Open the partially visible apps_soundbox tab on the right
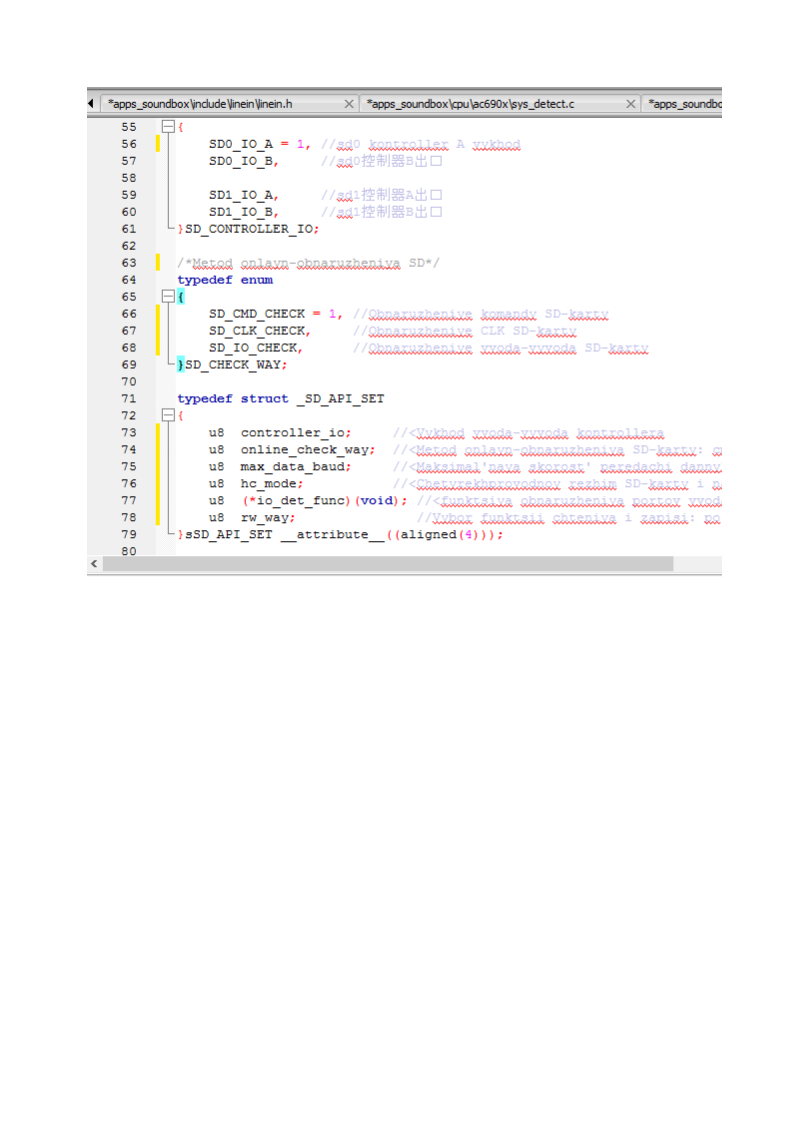Screen dimensions: 793x1122 [682, 104]
